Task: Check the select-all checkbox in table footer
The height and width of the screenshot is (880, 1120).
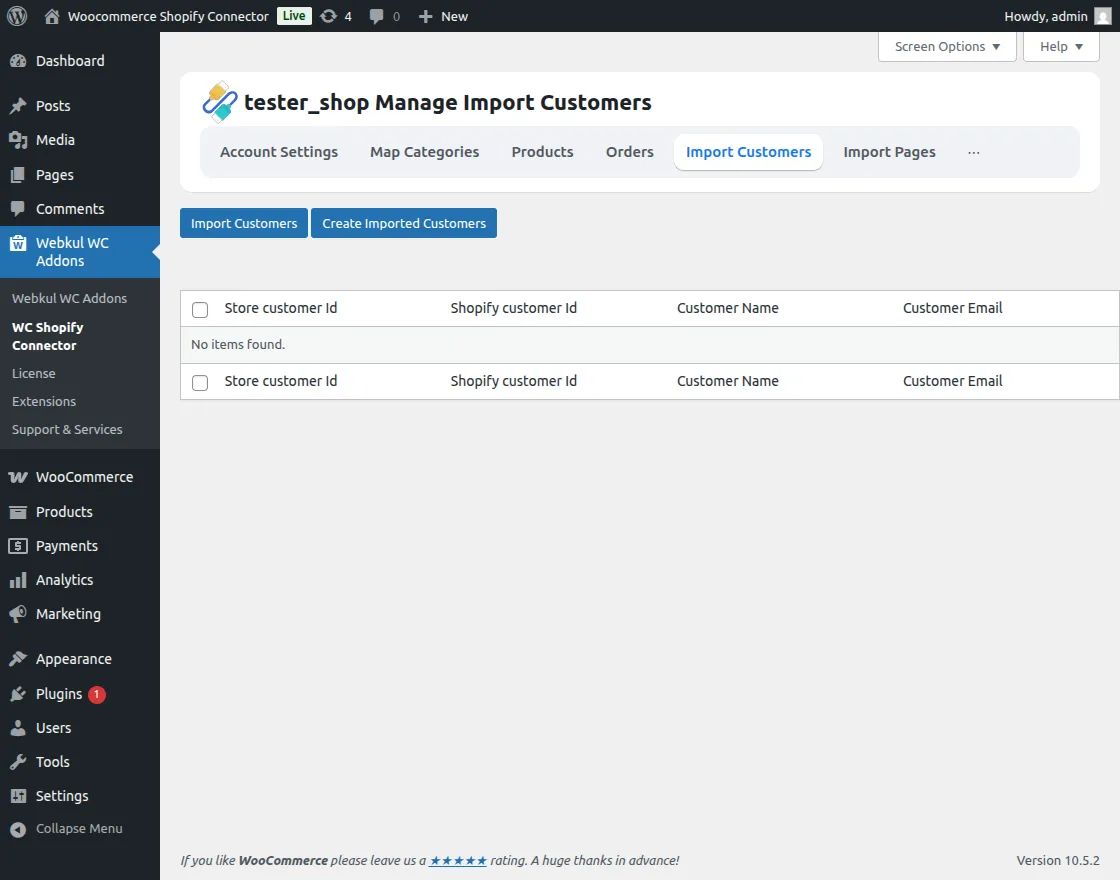Action: tap(200, 382)
